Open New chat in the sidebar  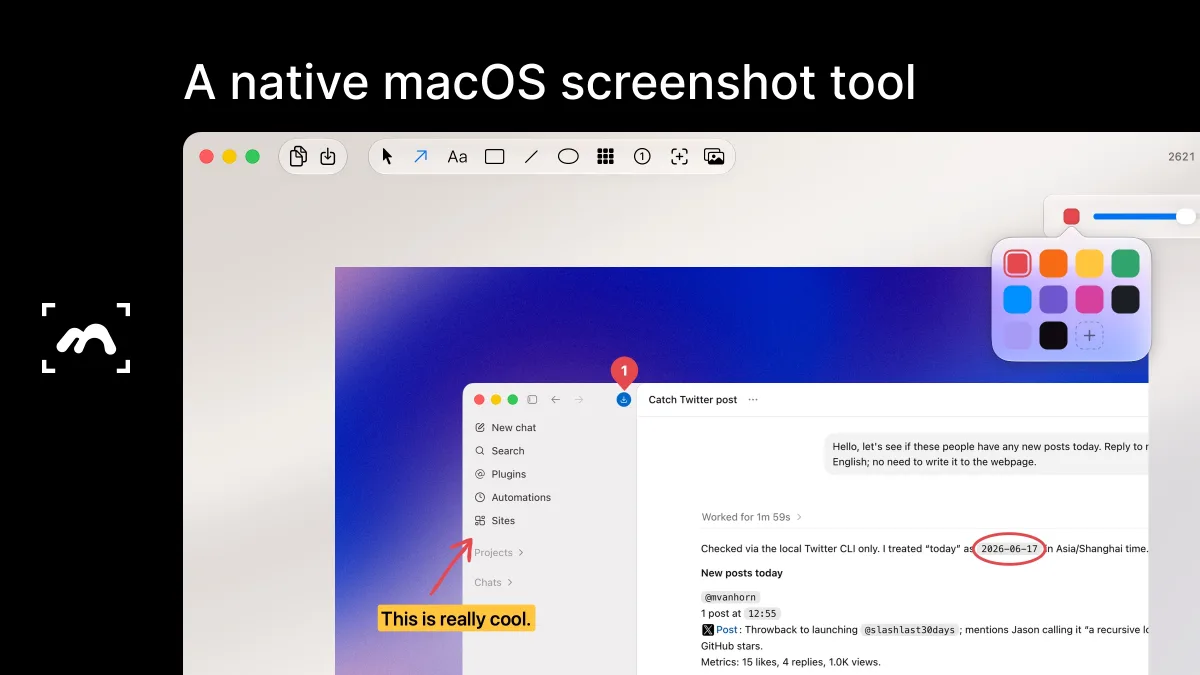coord(505,428)
